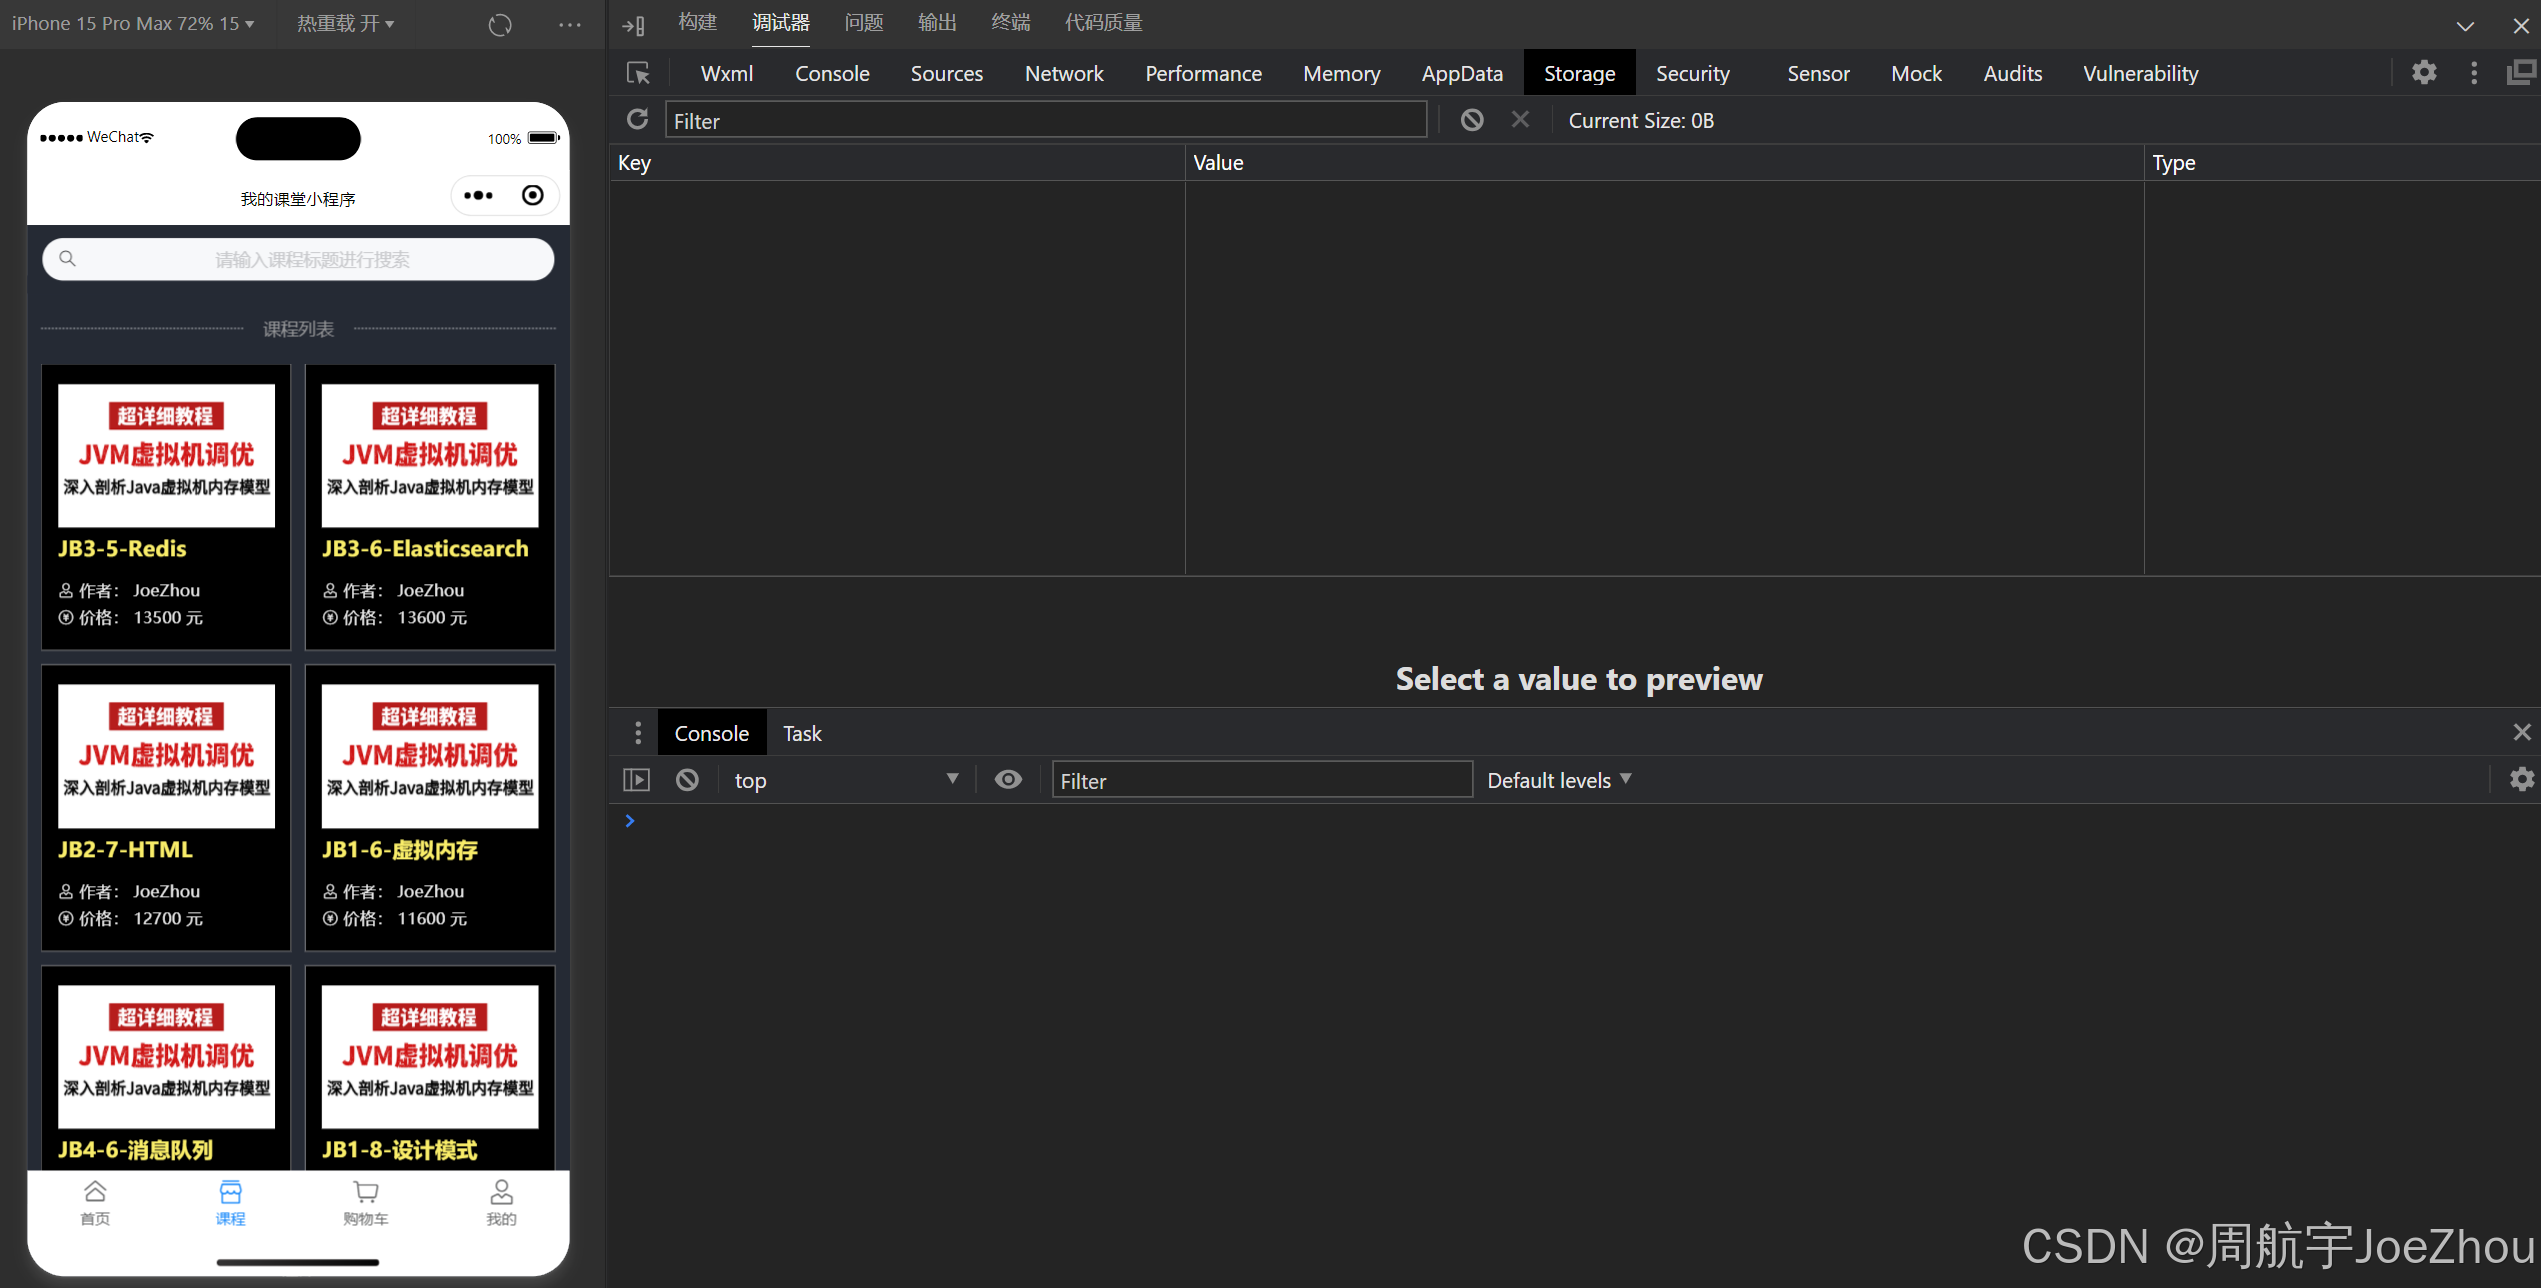Switch to the AppData tab

click(1461, 73)
